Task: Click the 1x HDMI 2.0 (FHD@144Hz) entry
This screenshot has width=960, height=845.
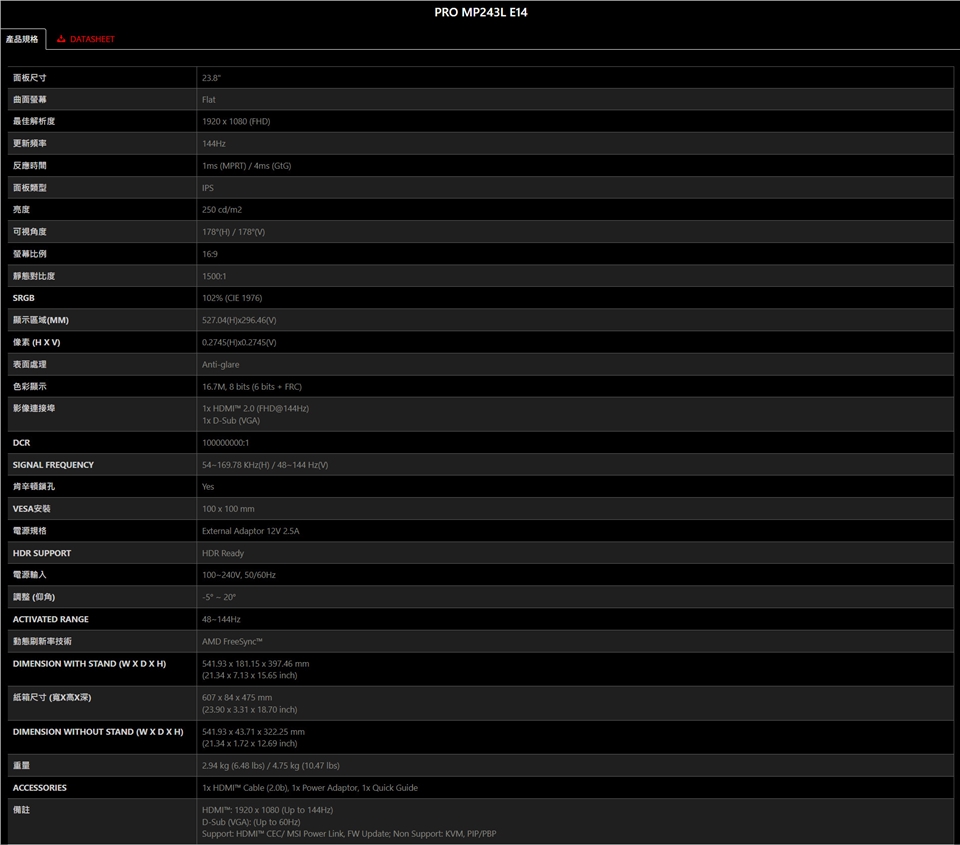Action: pos(255,409)
